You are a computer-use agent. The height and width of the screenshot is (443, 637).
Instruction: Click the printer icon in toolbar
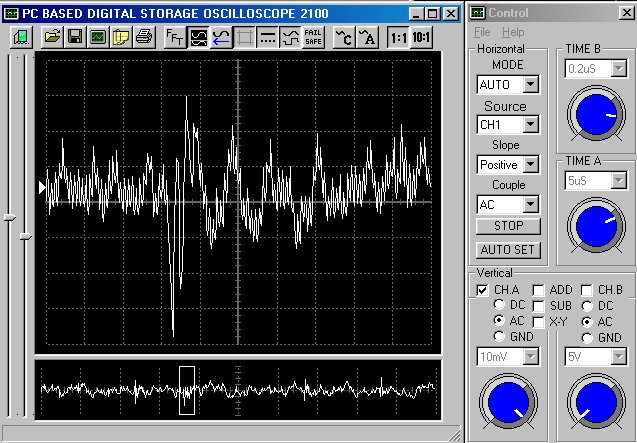pyautogui.click(x=143, y=38)
